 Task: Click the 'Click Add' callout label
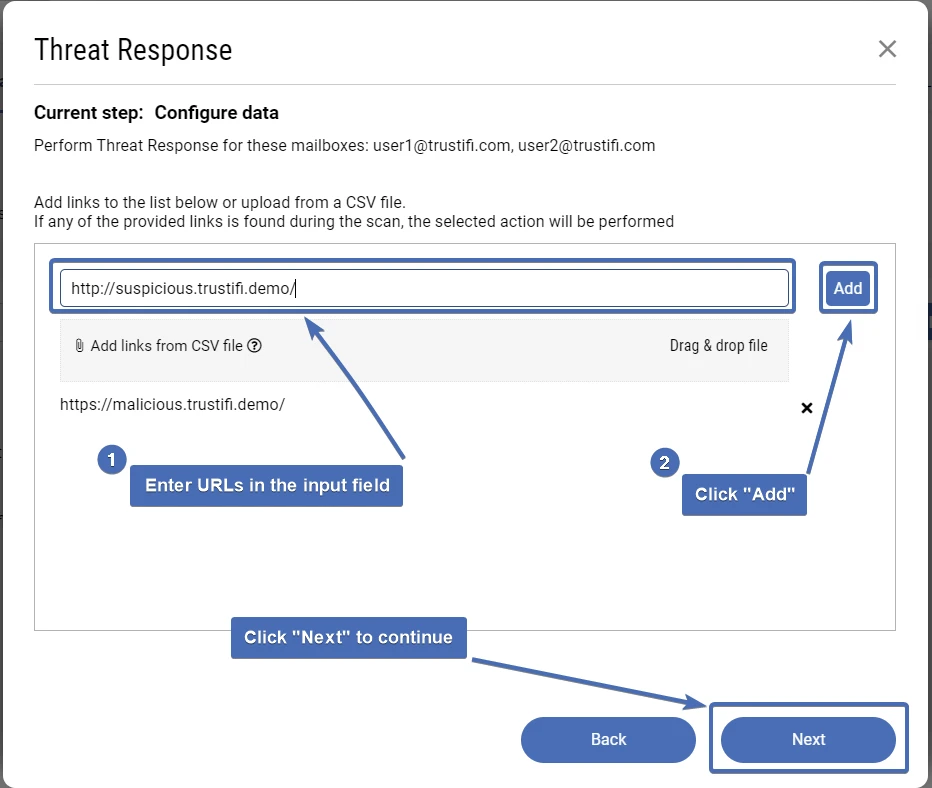pyautogui.click(x=744, y=494)
